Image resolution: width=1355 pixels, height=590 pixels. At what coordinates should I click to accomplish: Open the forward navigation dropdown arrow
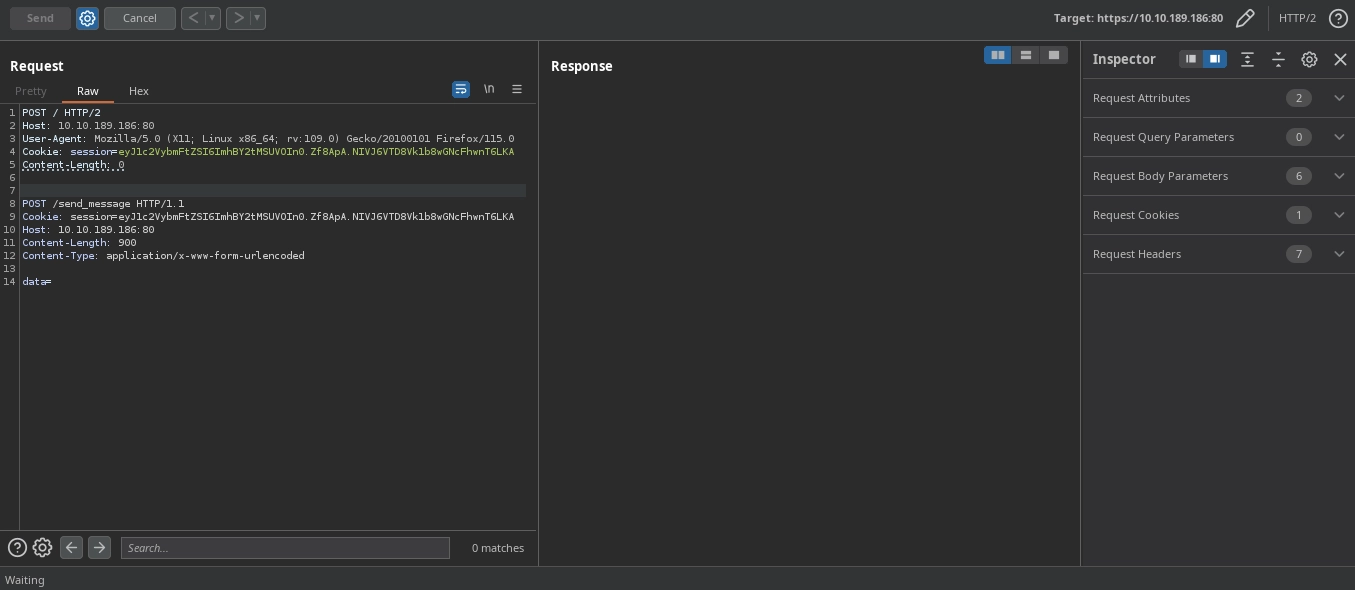pos(257,18)
